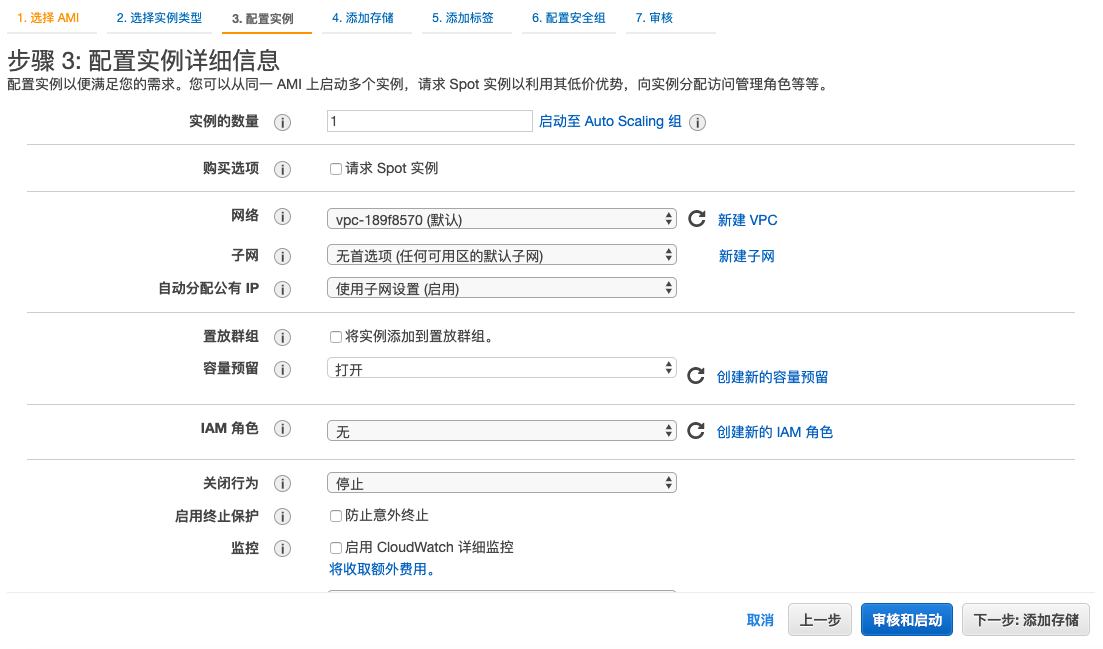Click the 实例的数量 input field
Viewport: 1103px width, 649px height.
tap(429, 121)
